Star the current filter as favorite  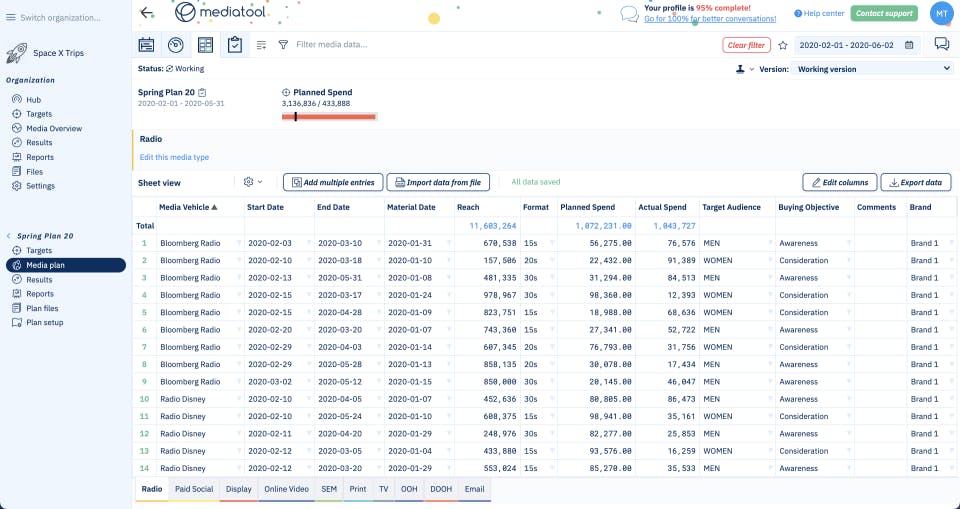click(783, 45)
